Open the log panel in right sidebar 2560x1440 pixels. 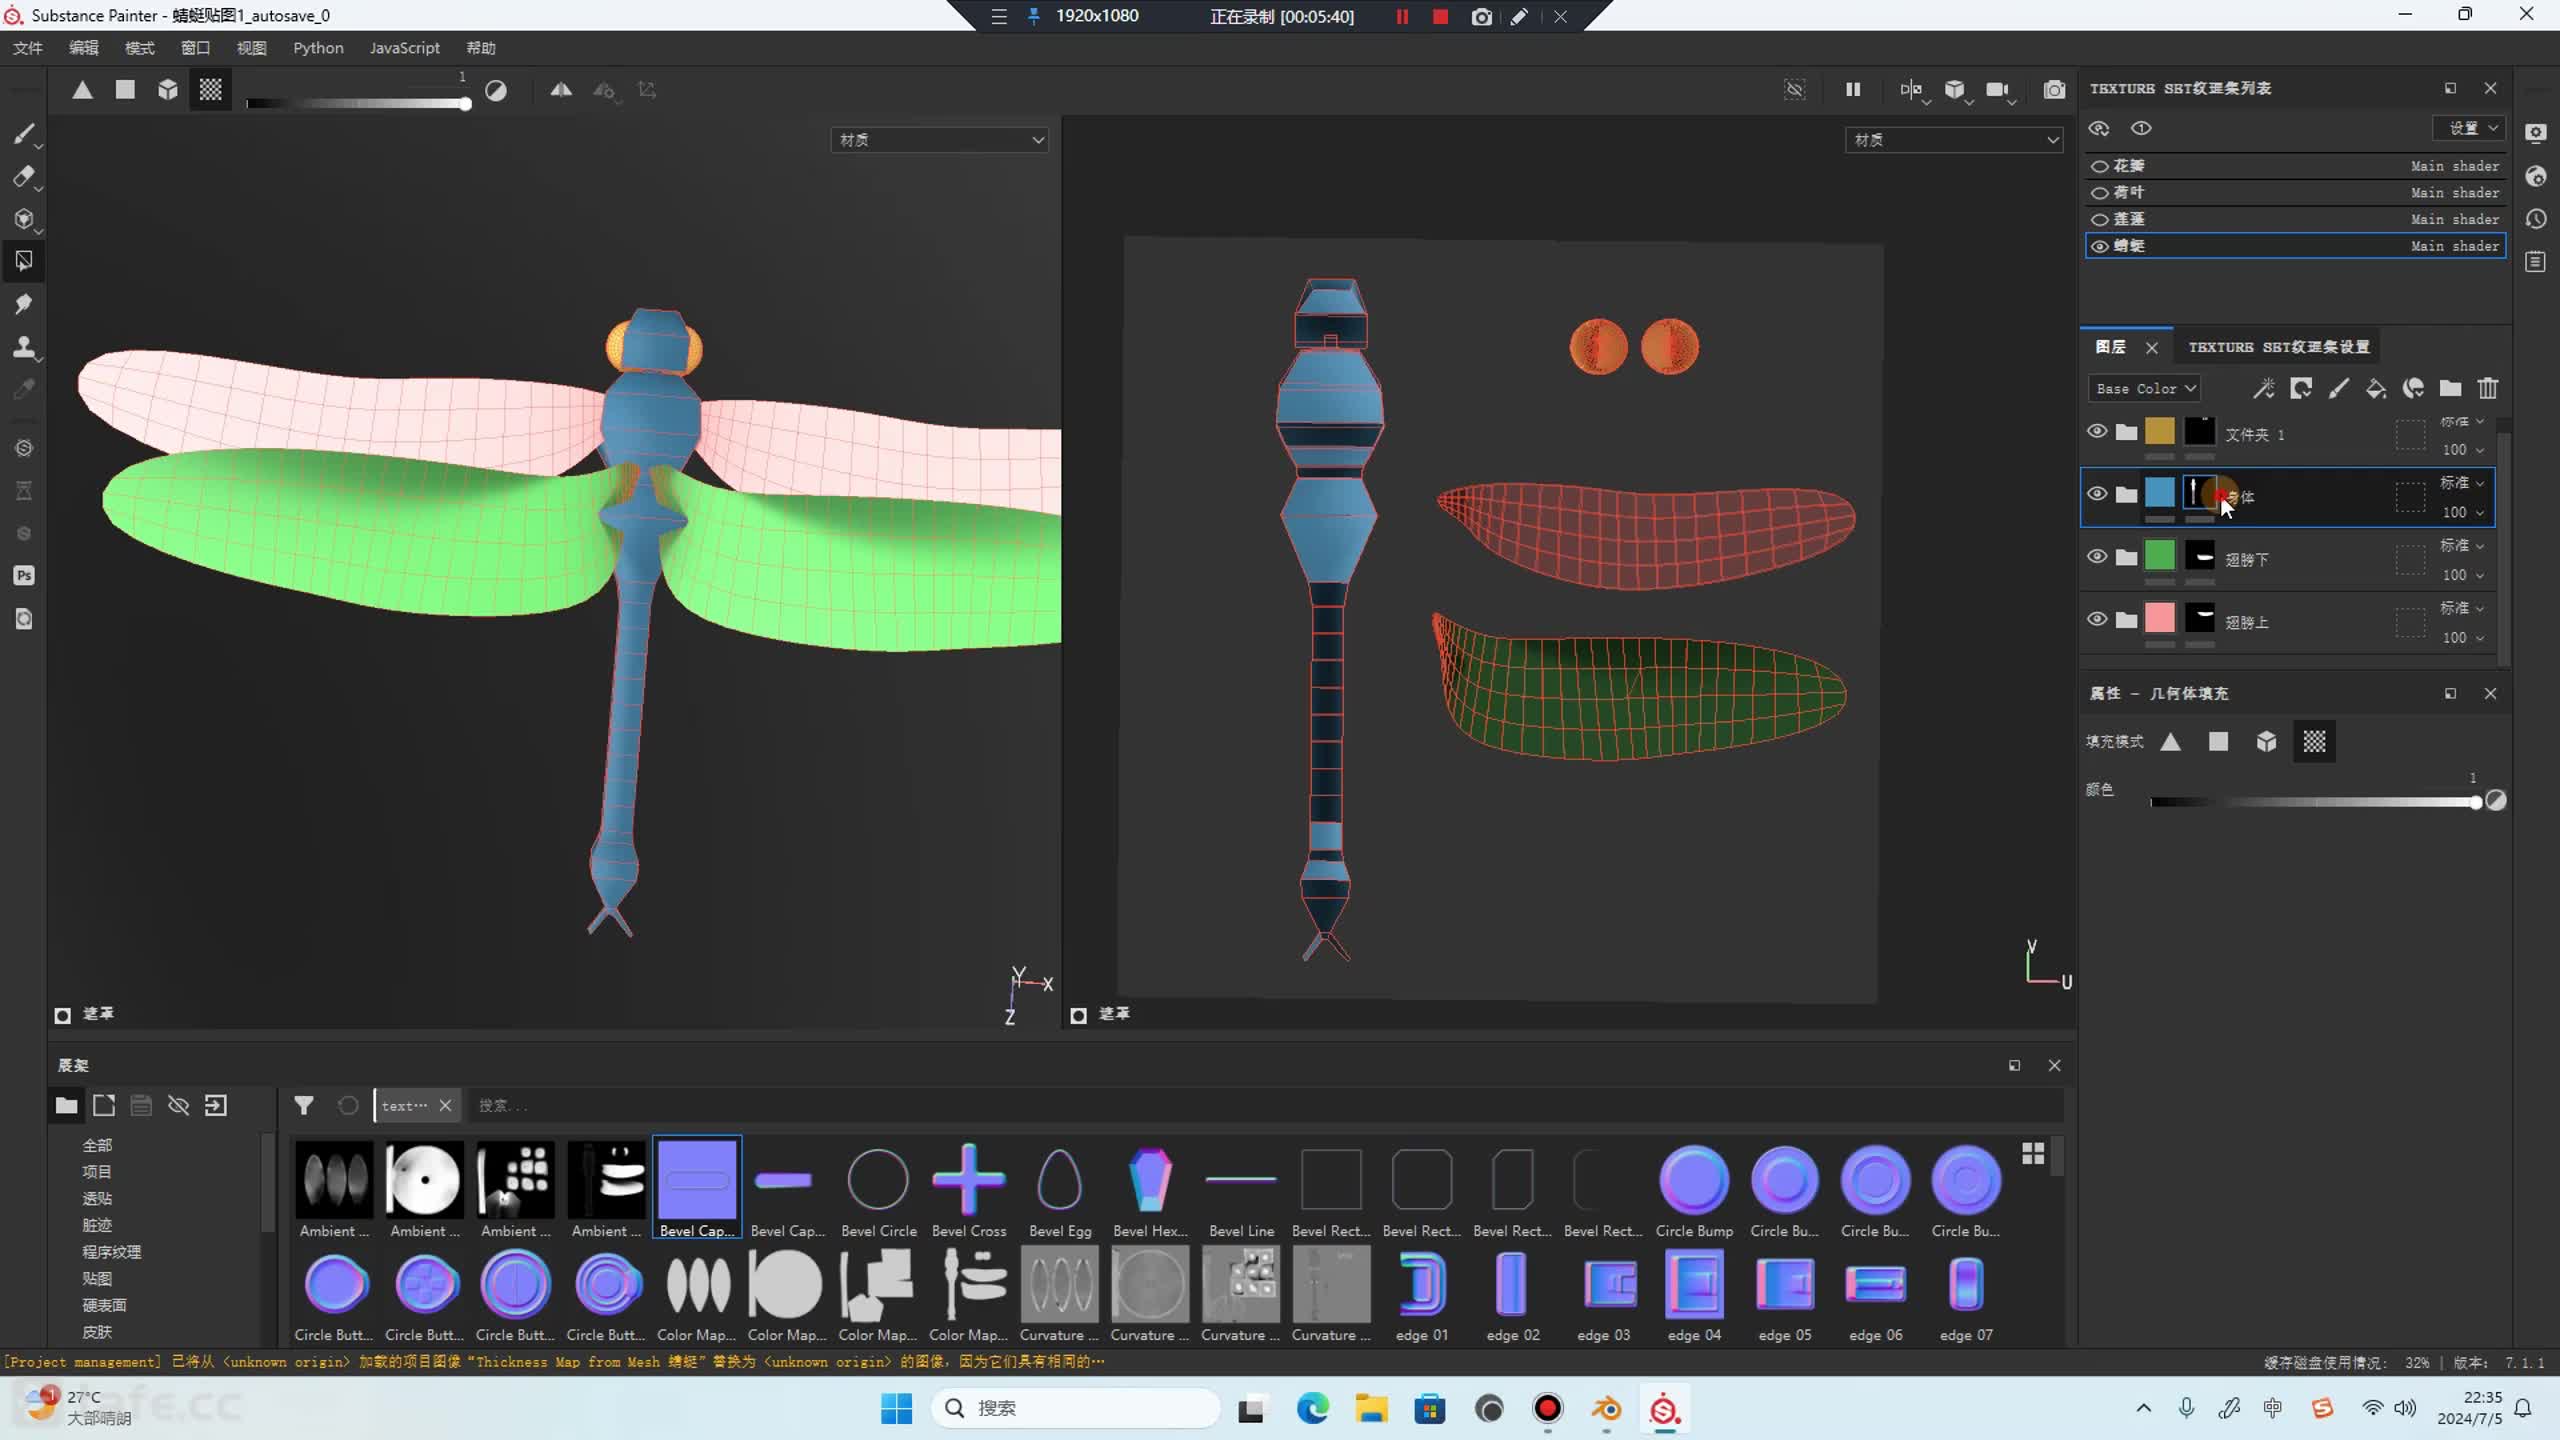tap(2535, 262)
